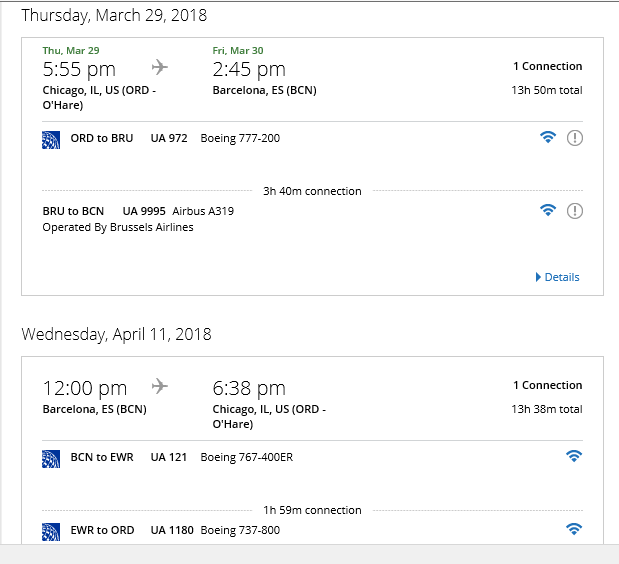Image resolution: width=619 pixels, height=564 pixels.
Task: Click the 1 Connection label for return flight
Action: tap(548, 385)
